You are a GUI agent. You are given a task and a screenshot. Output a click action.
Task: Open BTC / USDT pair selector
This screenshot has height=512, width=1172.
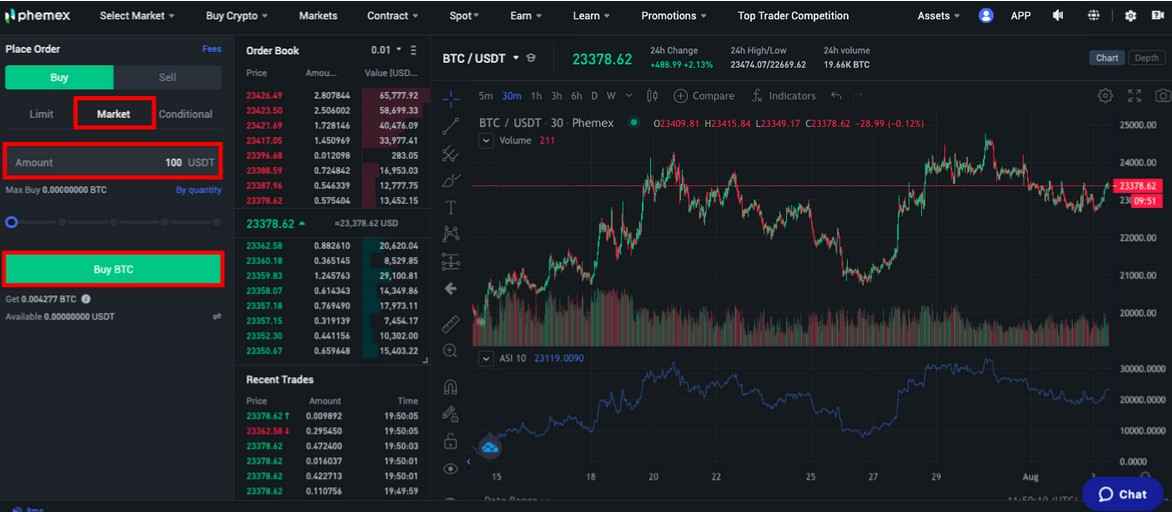480,58
